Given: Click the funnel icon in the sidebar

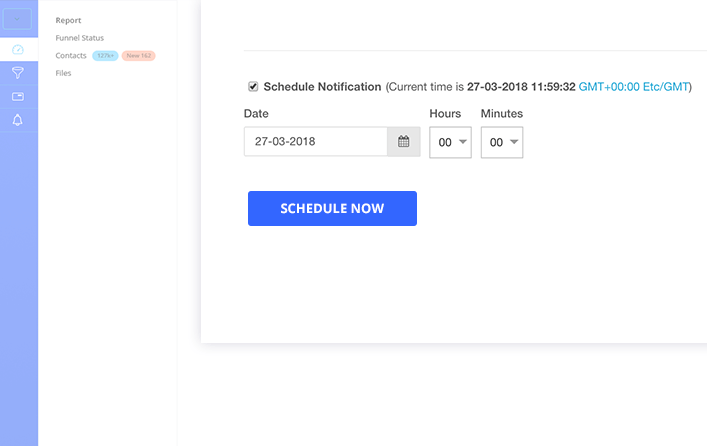Looking at the screenshot, I should pyautogui.click(x=18, y=73).
